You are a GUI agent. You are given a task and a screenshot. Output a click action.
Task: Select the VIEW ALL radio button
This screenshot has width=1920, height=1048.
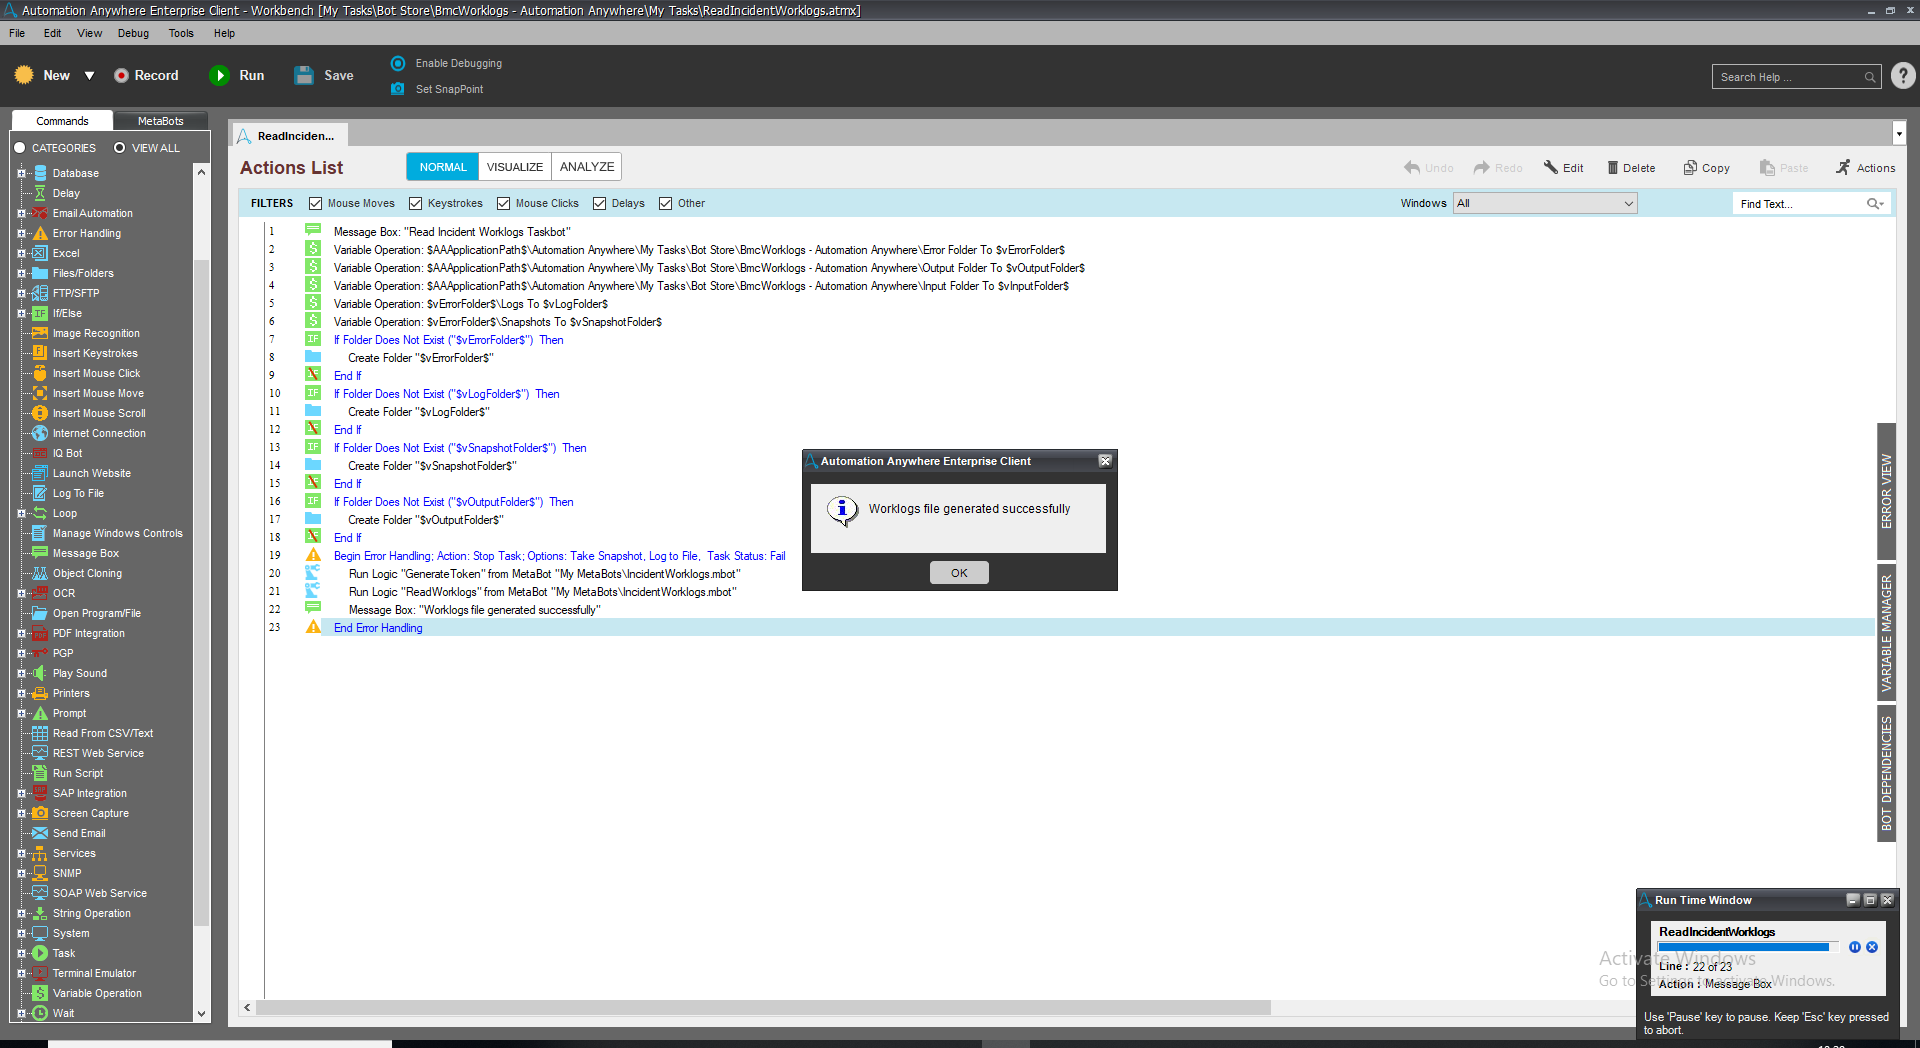pyautogui.click(x=120, y=148)
